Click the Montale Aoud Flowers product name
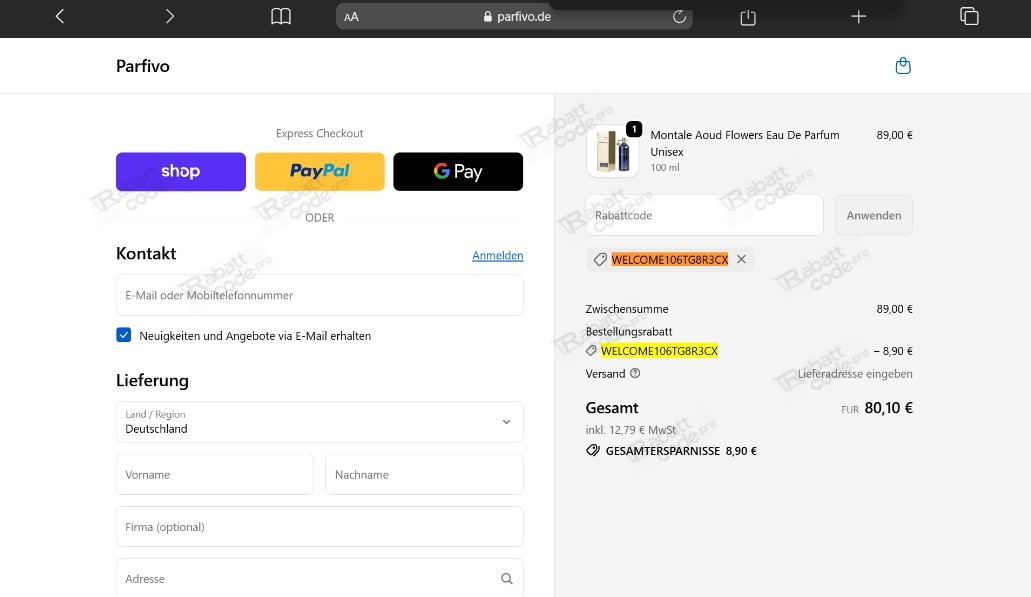 [x=744, y=143]
